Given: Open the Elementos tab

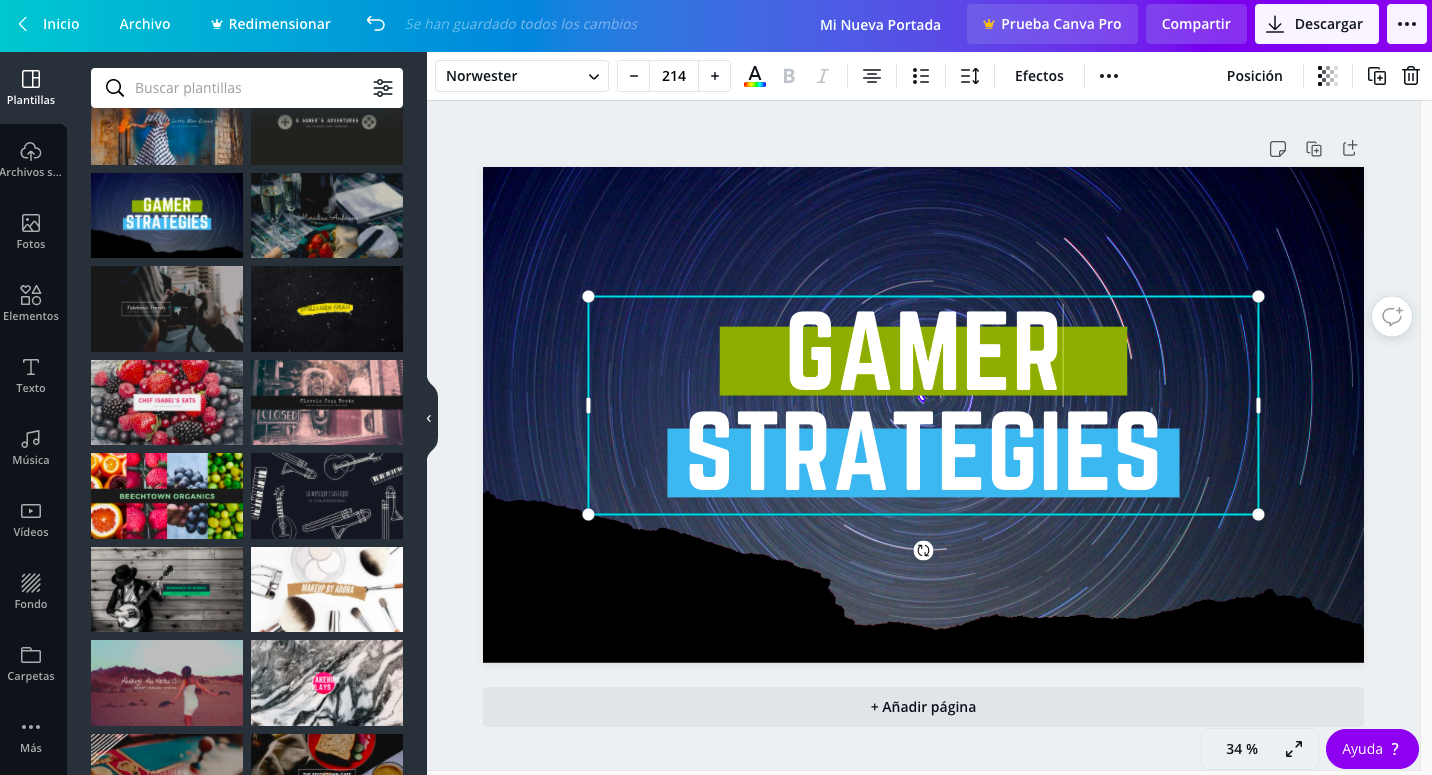Looking at the screenshot, I should click(x=31, y=304).
